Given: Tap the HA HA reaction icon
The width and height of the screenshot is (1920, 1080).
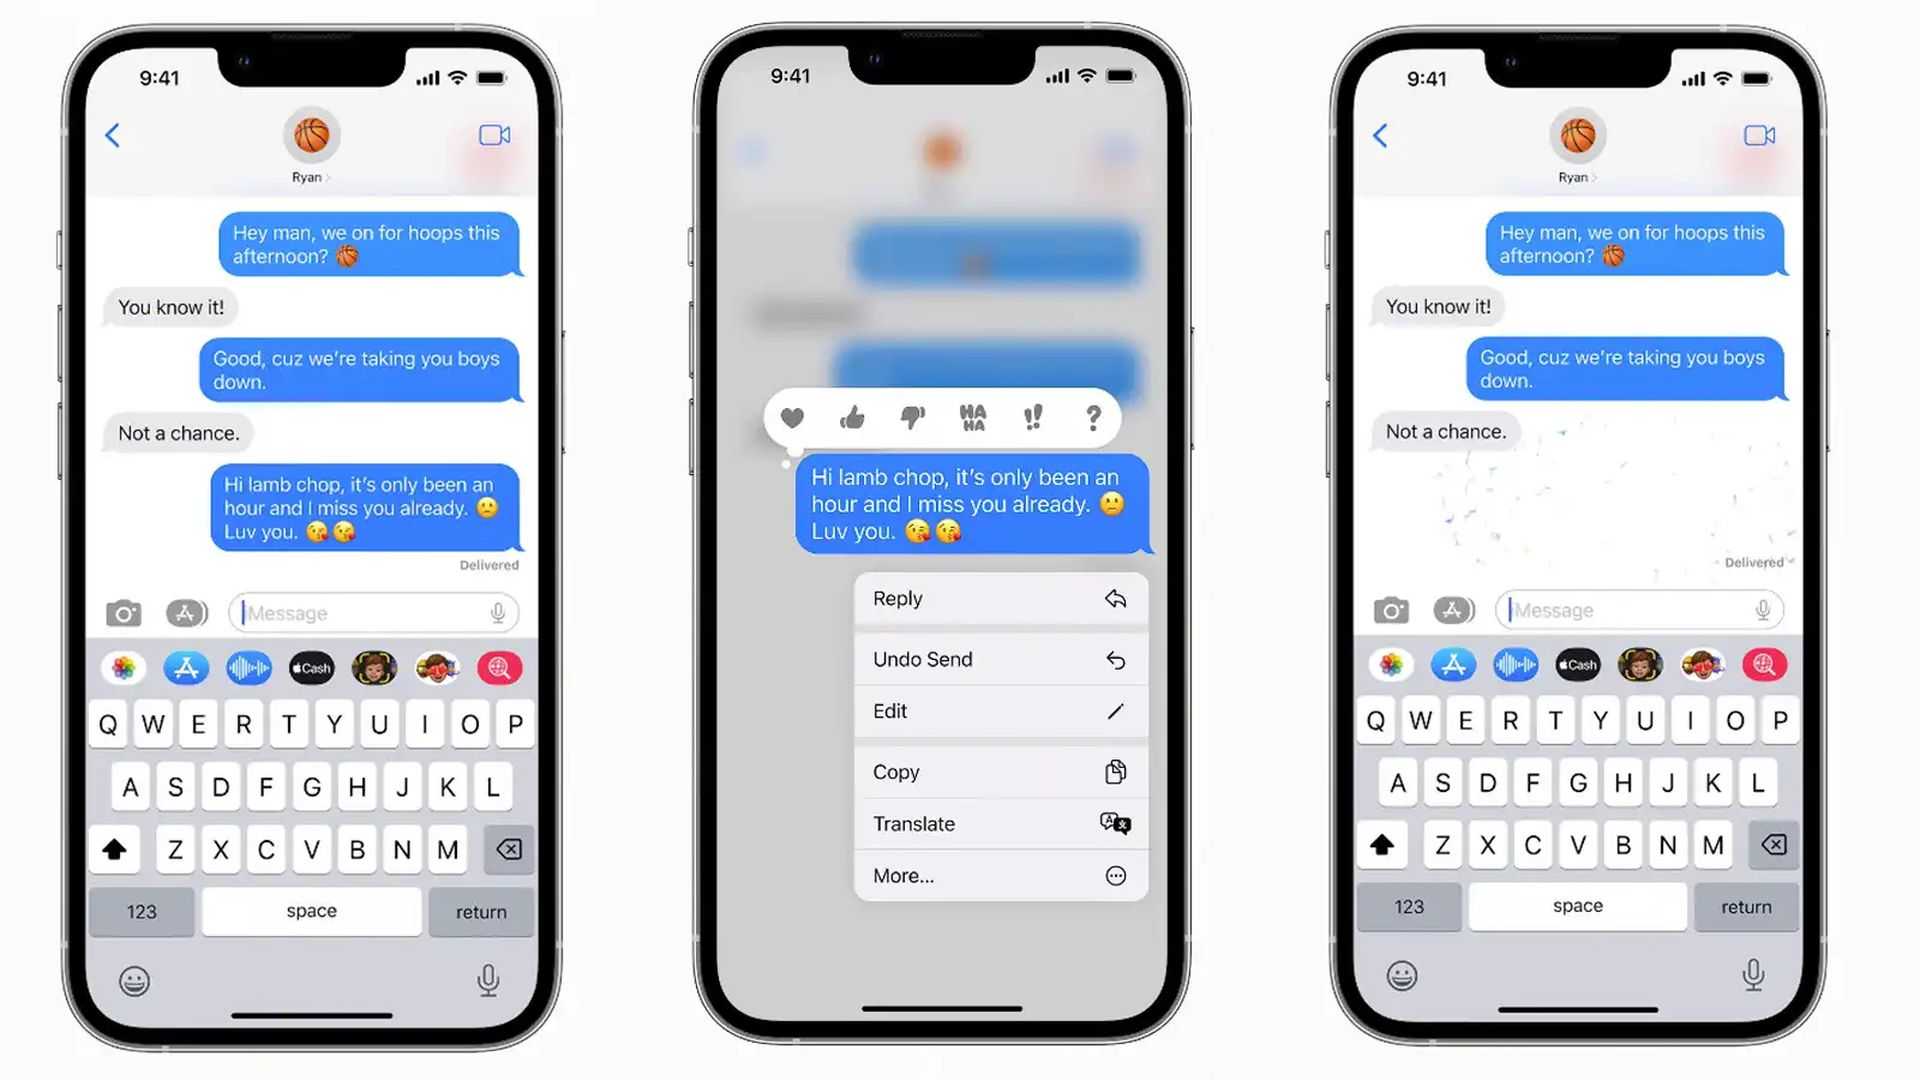Looking at the screenshot, I should point(972,419).
